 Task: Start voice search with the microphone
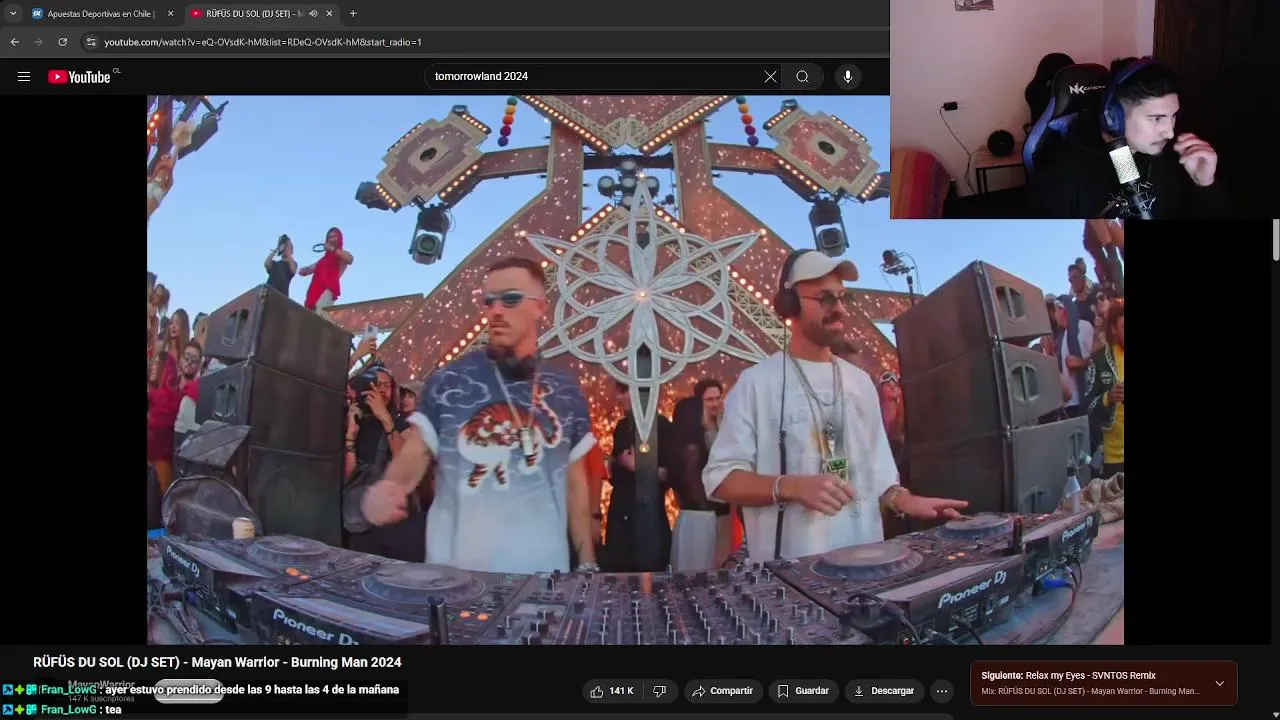pyautogui.click(x=848, y=77)
